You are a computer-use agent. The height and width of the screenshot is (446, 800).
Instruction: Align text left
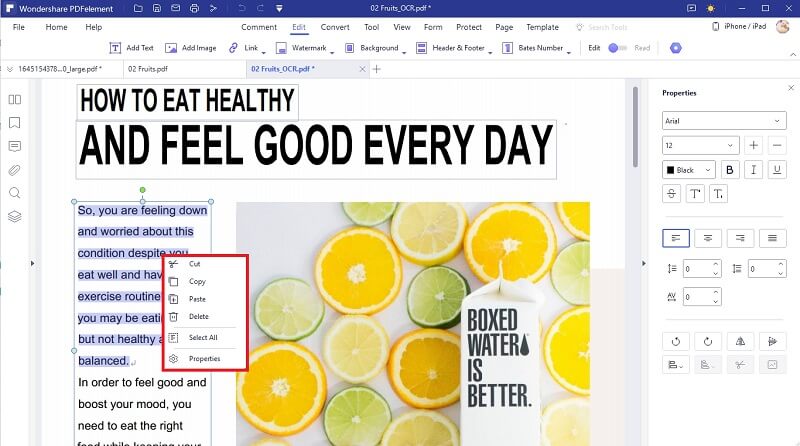[676, 238]
